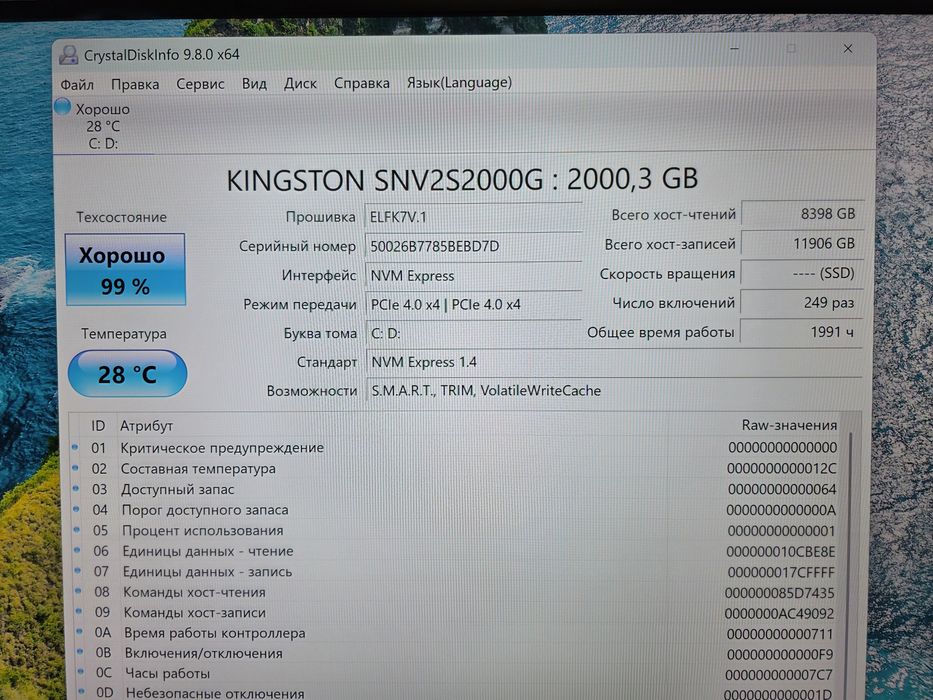Click the total host writes value 11906 GB
933x700 pixels.
(x=801, y=243)
